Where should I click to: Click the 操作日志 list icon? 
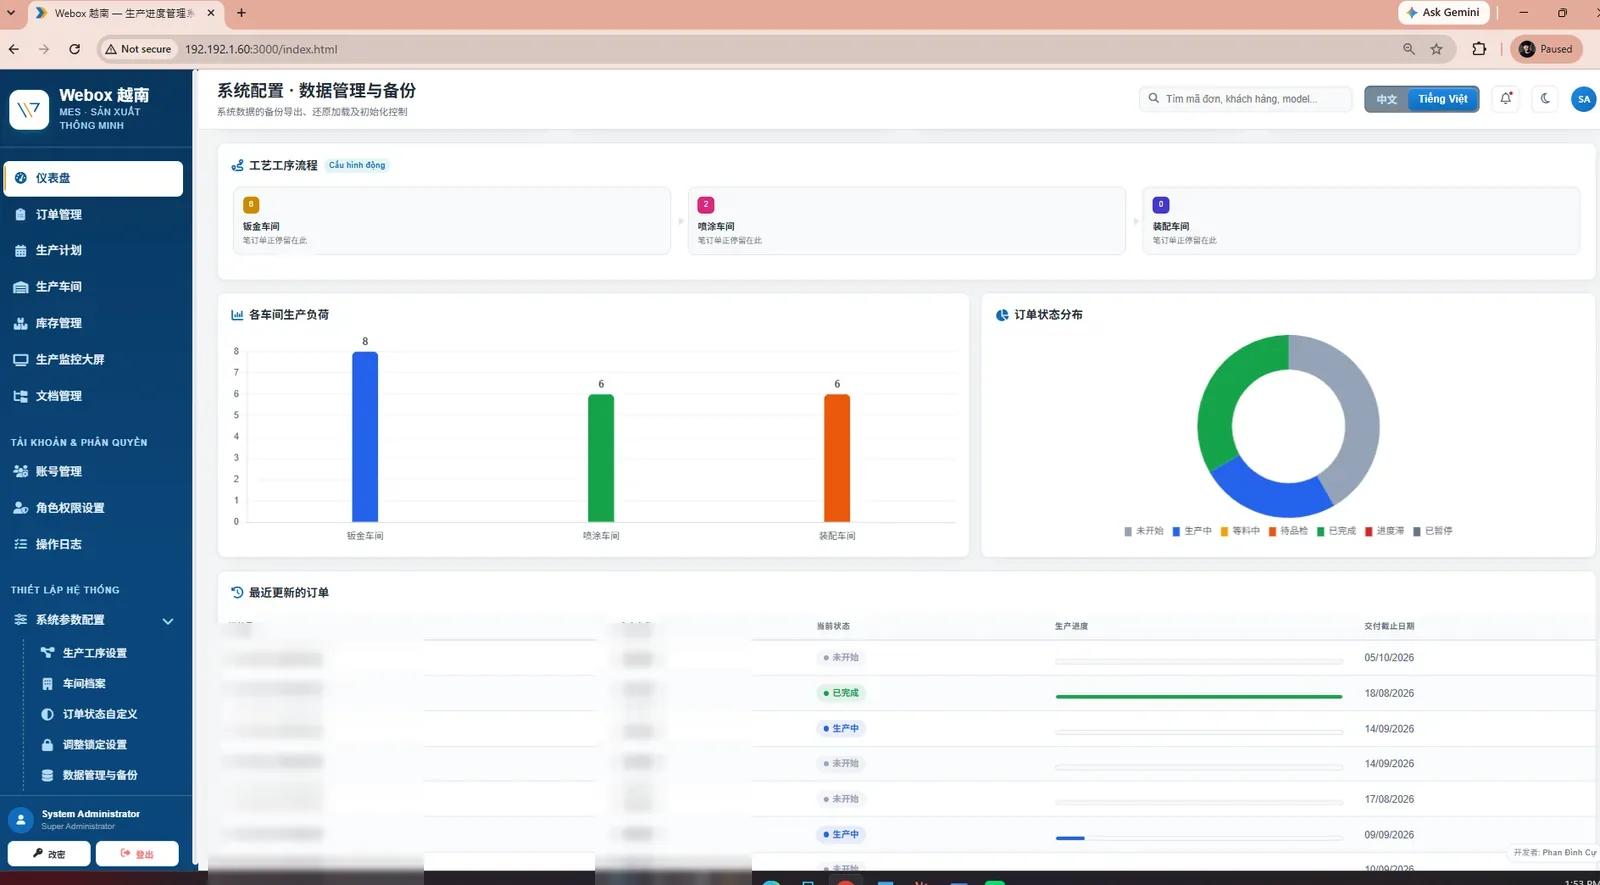click(20, 544)
